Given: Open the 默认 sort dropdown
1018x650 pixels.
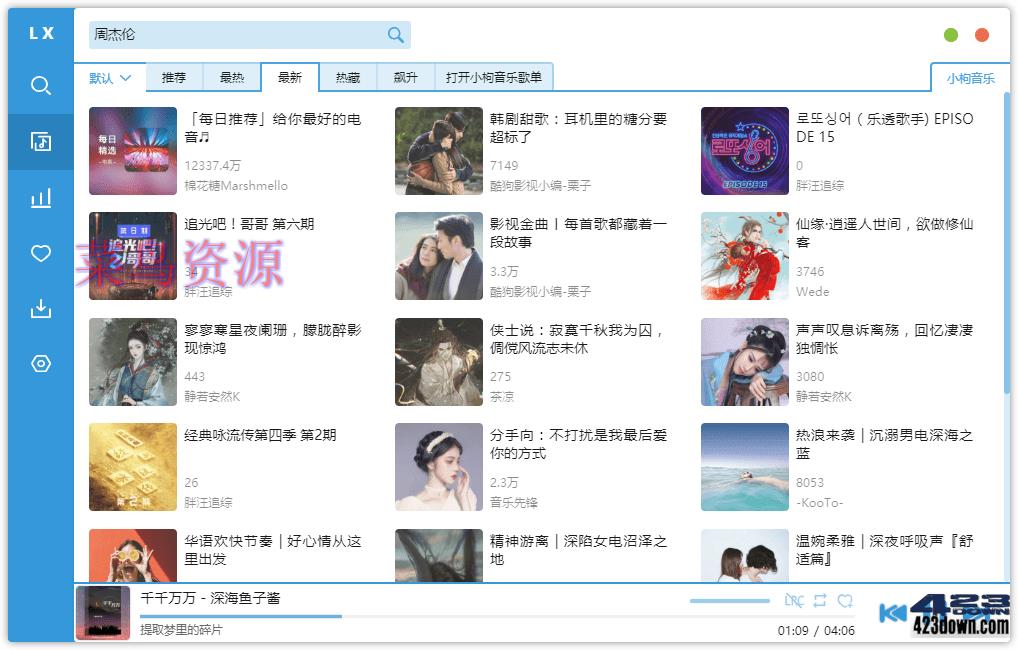Looking at the screenshot, I should tap(109, 77).
